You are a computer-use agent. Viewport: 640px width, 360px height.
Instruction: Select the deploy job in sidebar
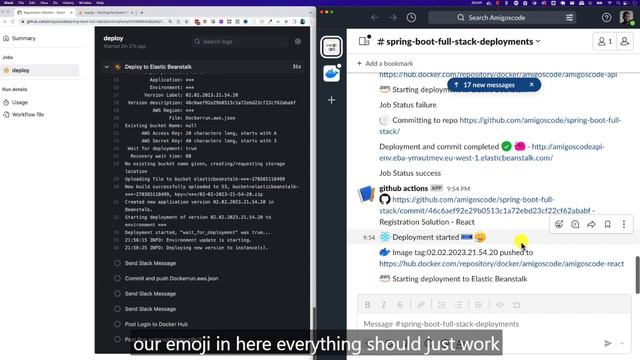(40, 70)
